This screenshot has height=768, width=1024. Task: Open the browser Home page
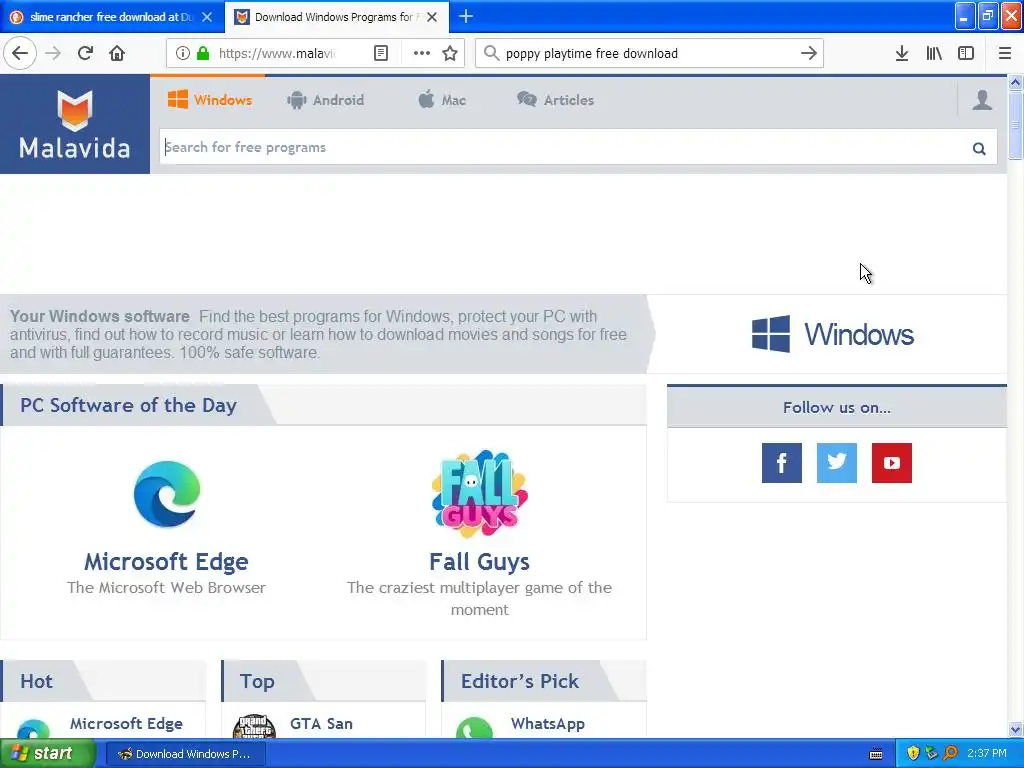[117, 53]
